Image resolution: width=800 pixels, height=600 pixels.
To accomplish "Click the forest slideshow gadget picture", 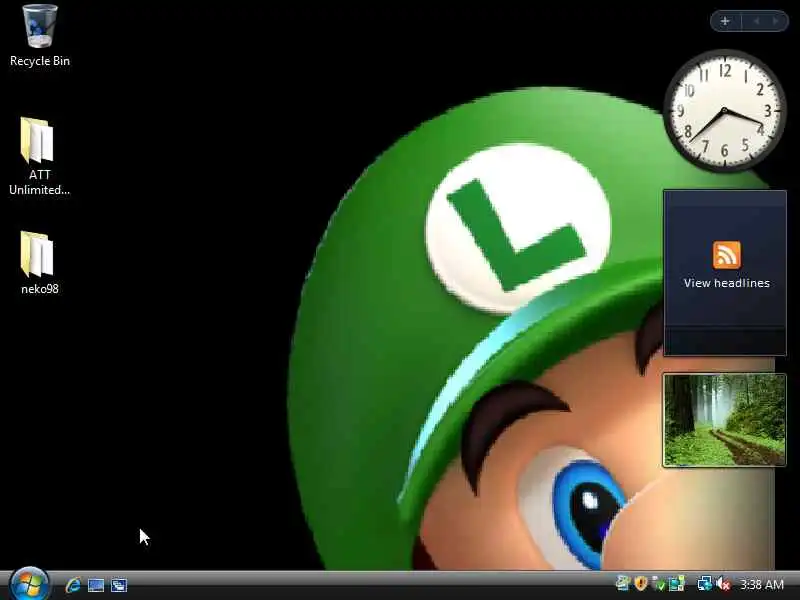I will (x=724, y=420).
